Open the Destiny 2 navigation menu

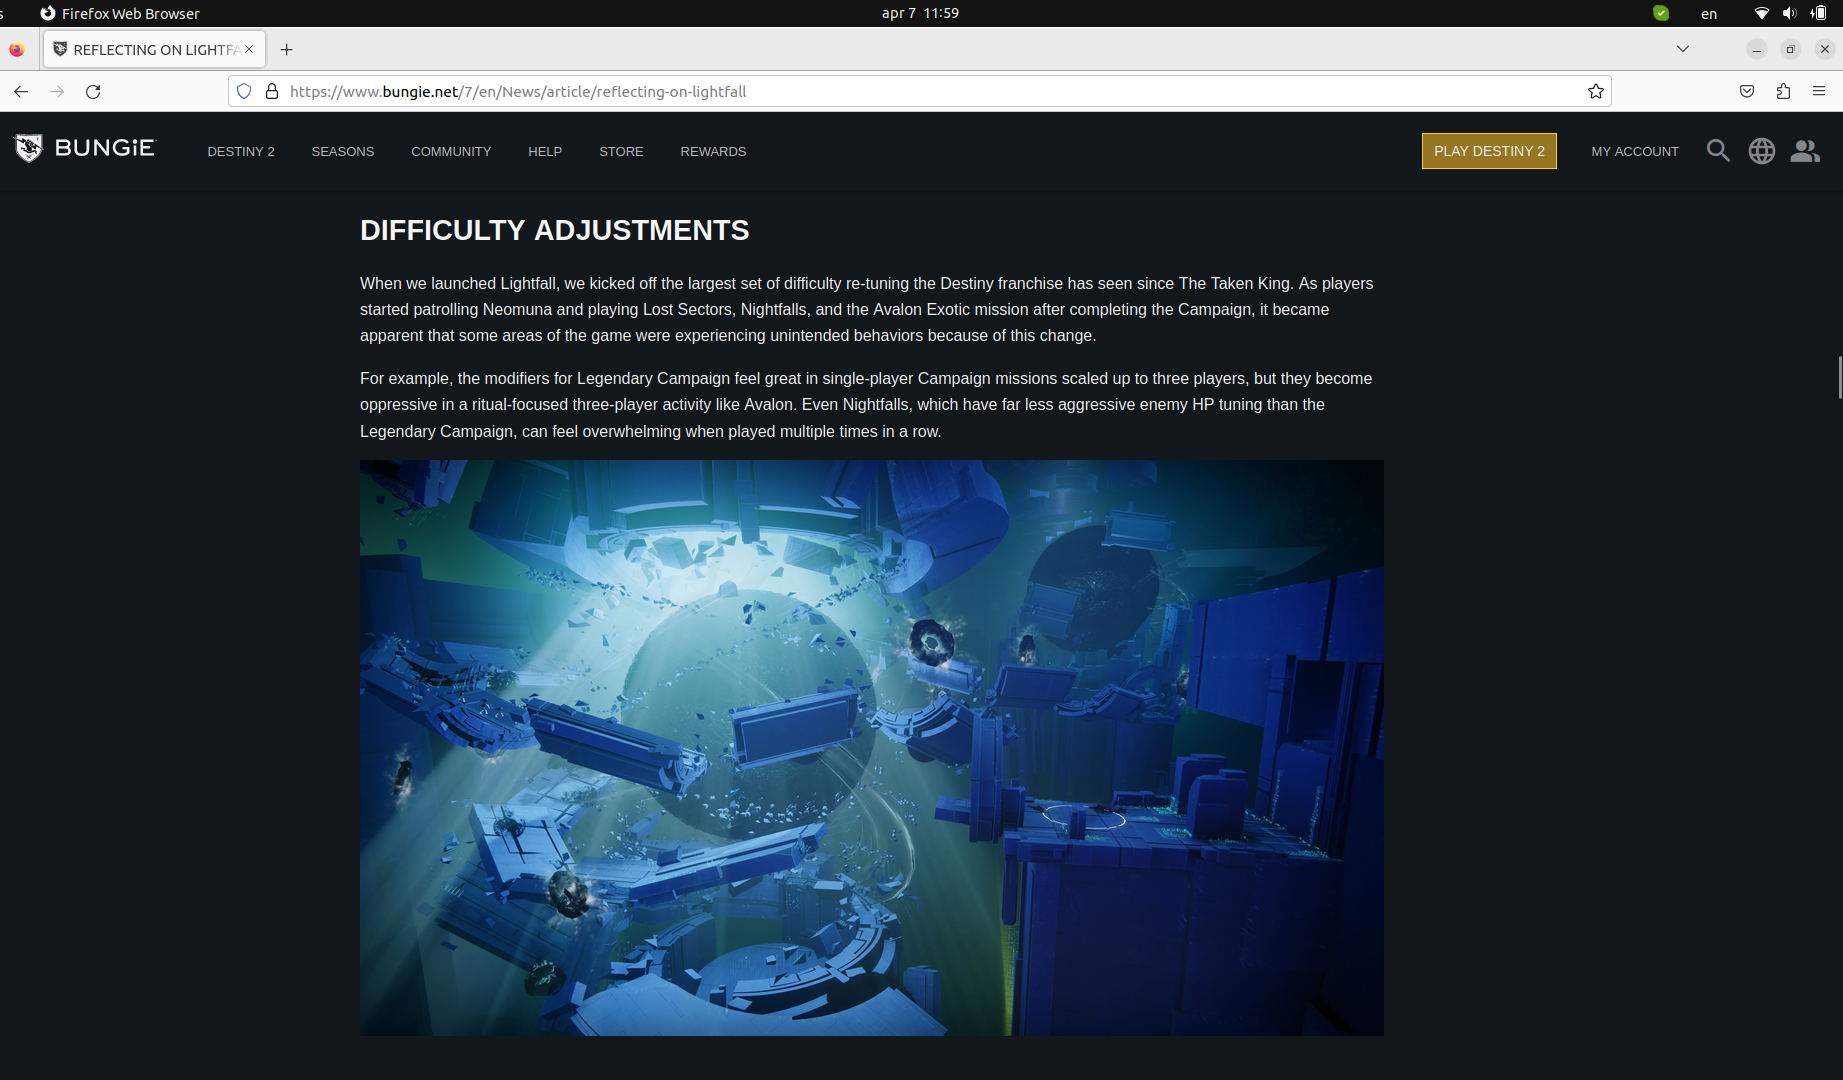point(240,151)
